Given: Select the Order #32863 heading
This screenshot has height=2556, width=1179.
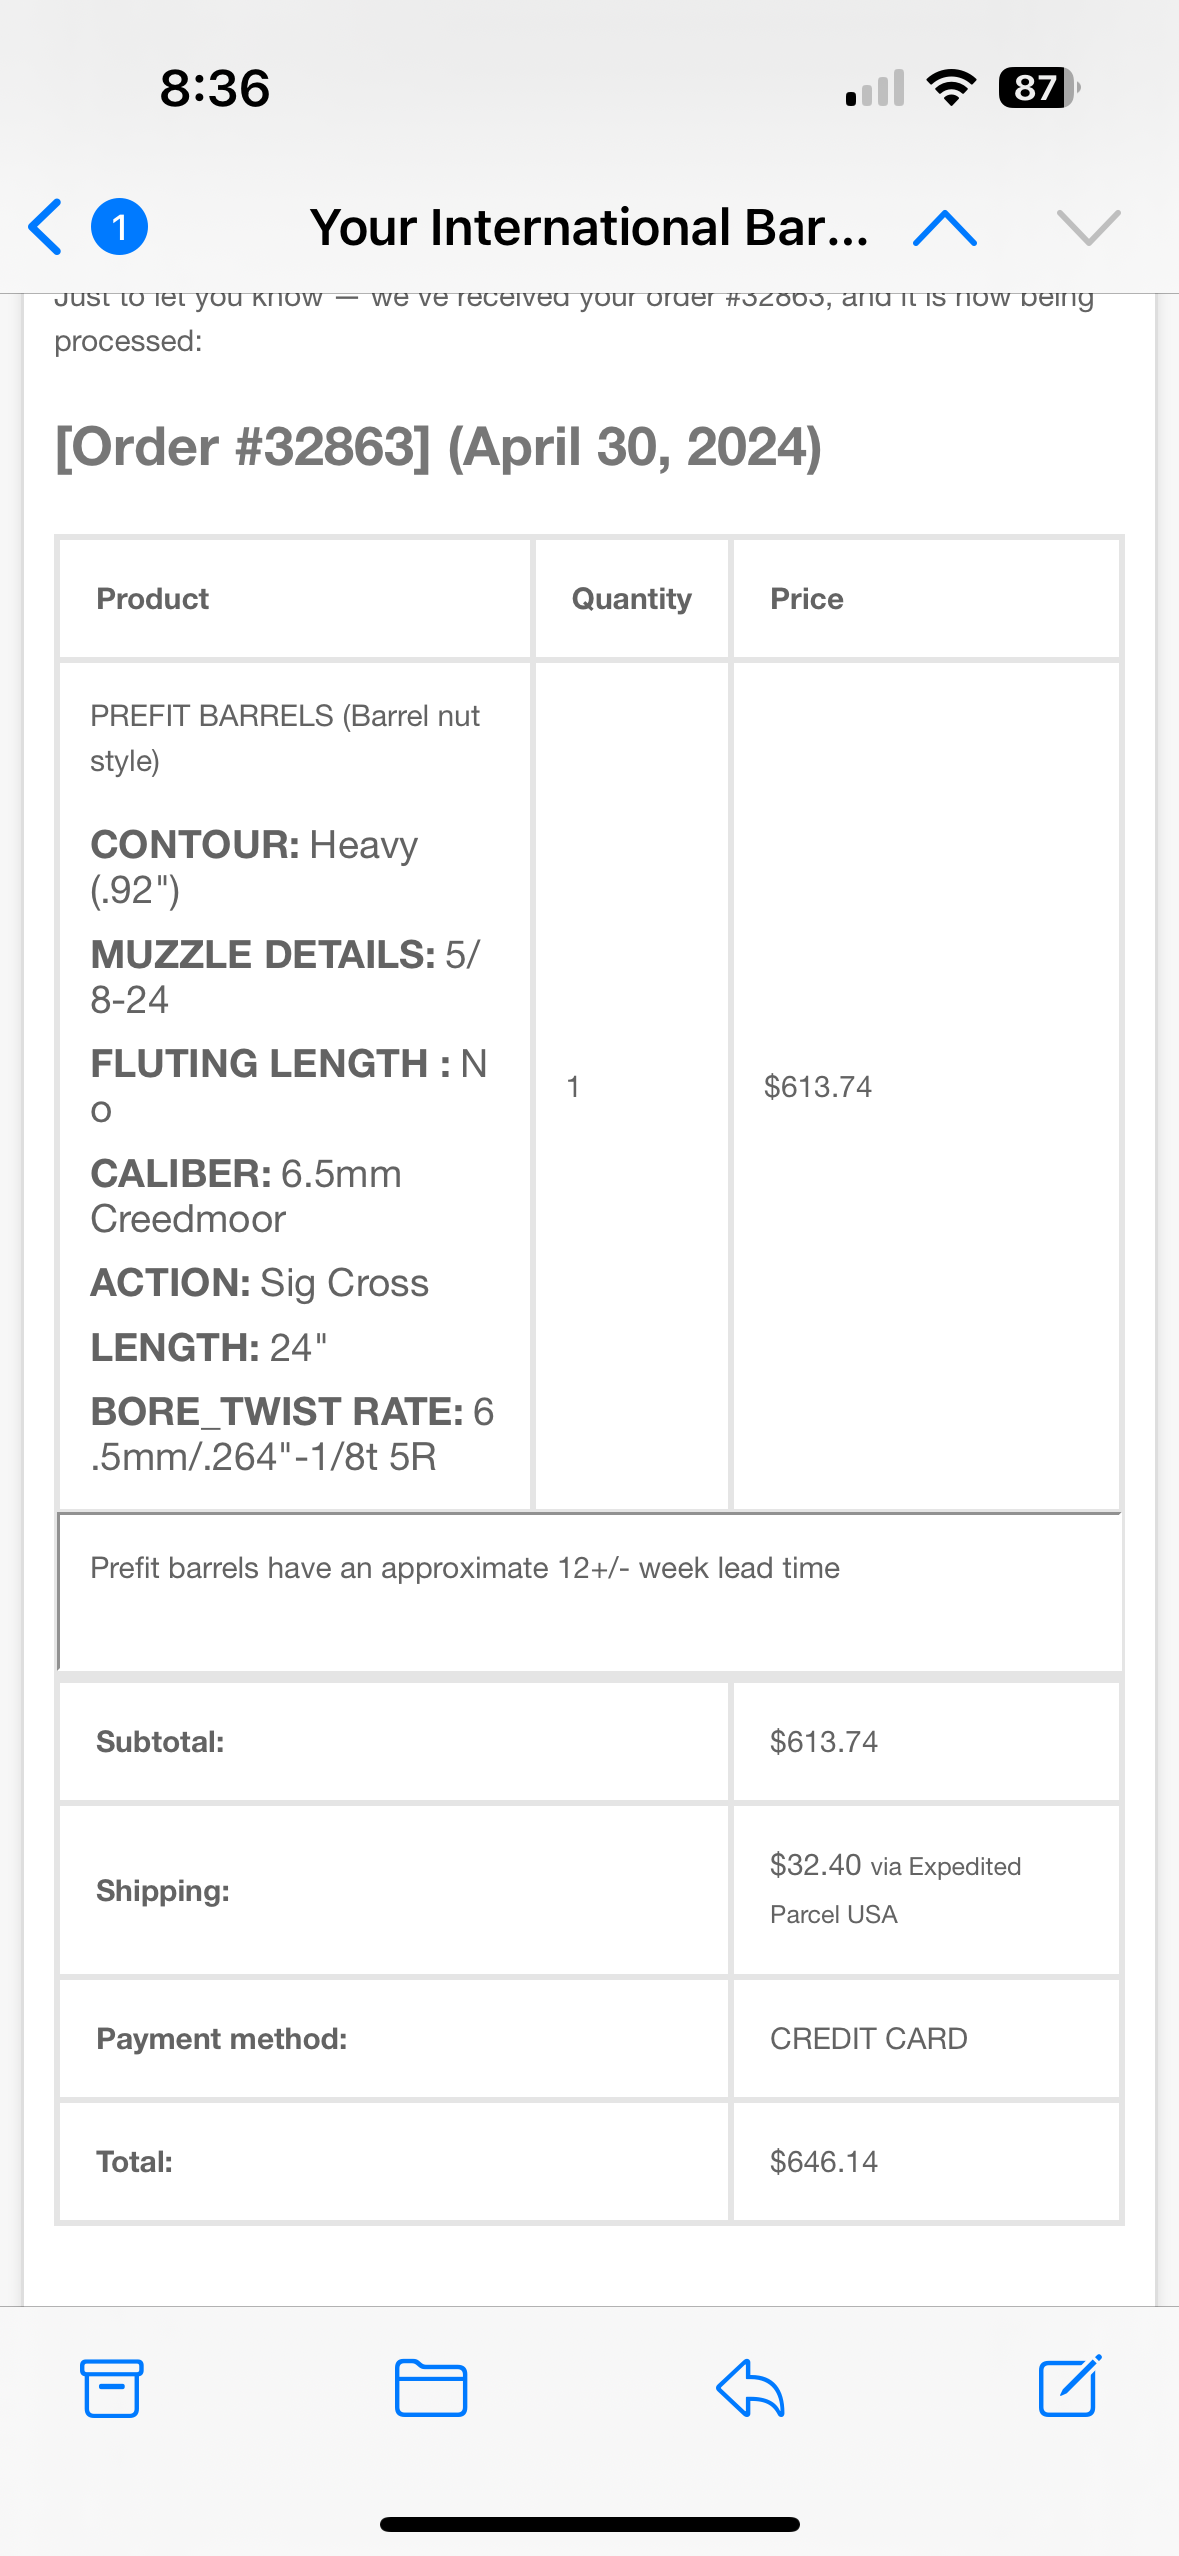Looking at the screenshot, I should pos(438,446).
